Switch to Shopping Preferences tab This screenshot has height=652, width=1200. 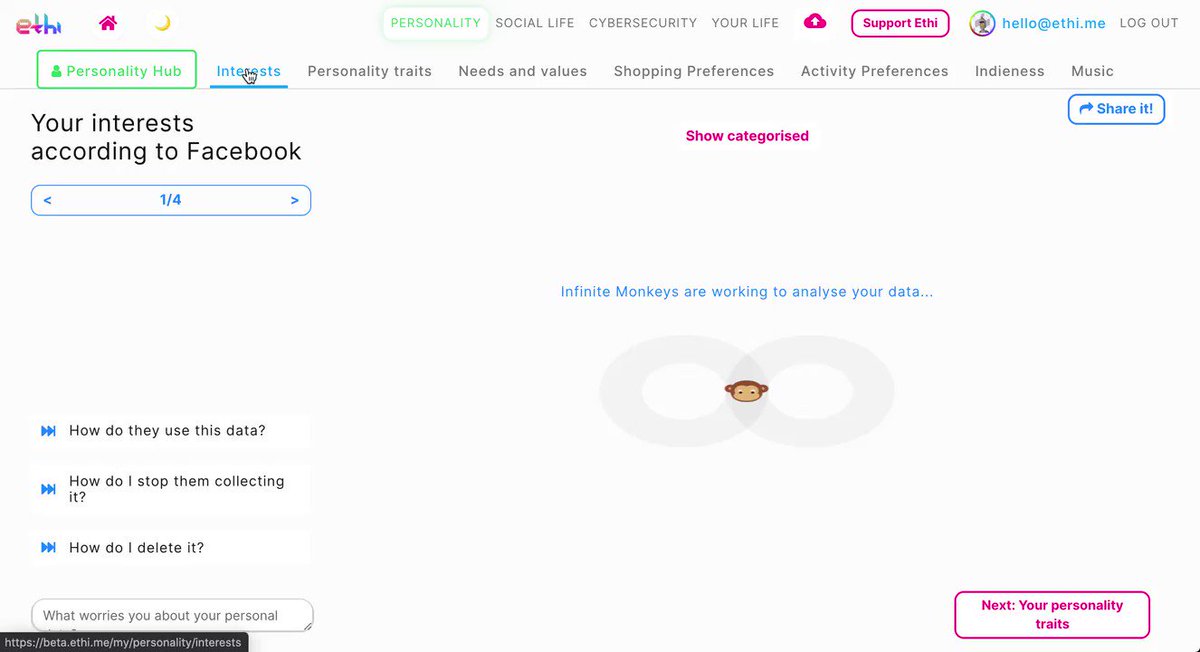coord(694,71)
